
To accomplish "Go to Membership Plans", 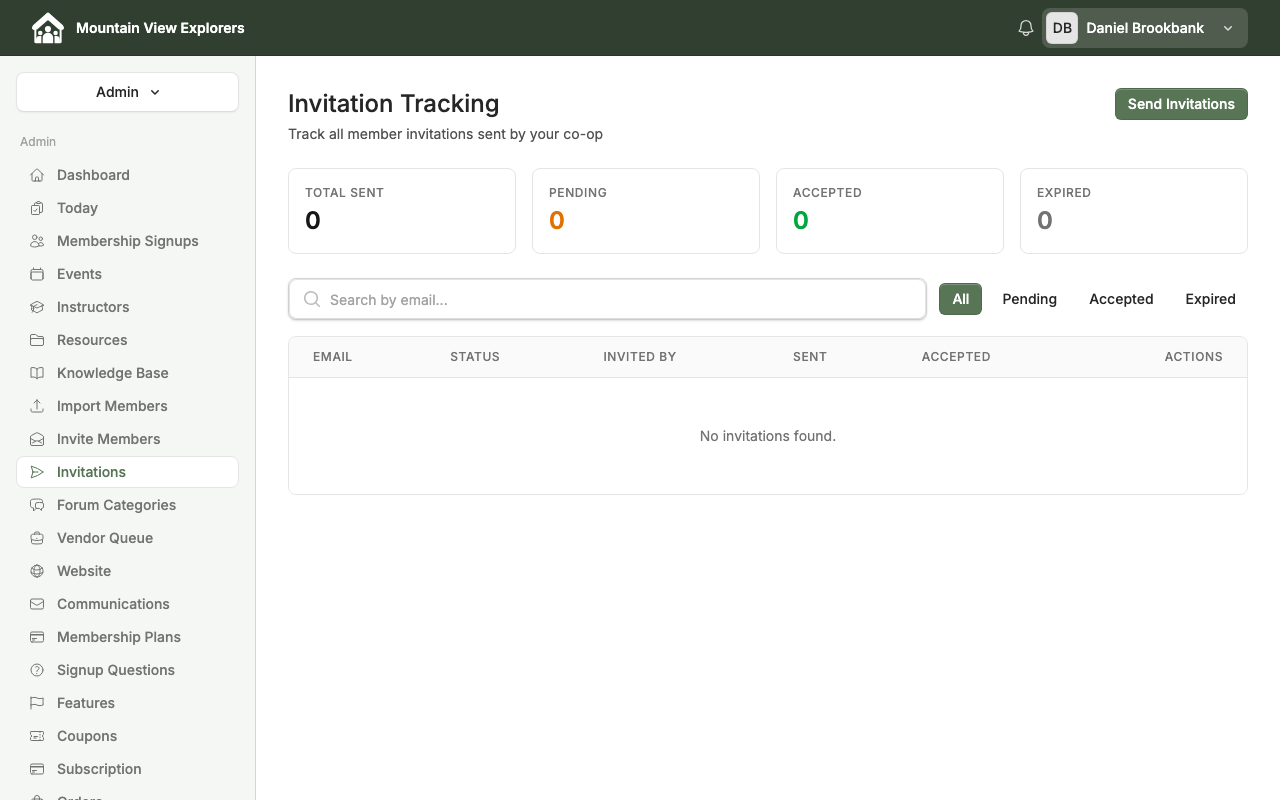I will [x=127, y=637].
